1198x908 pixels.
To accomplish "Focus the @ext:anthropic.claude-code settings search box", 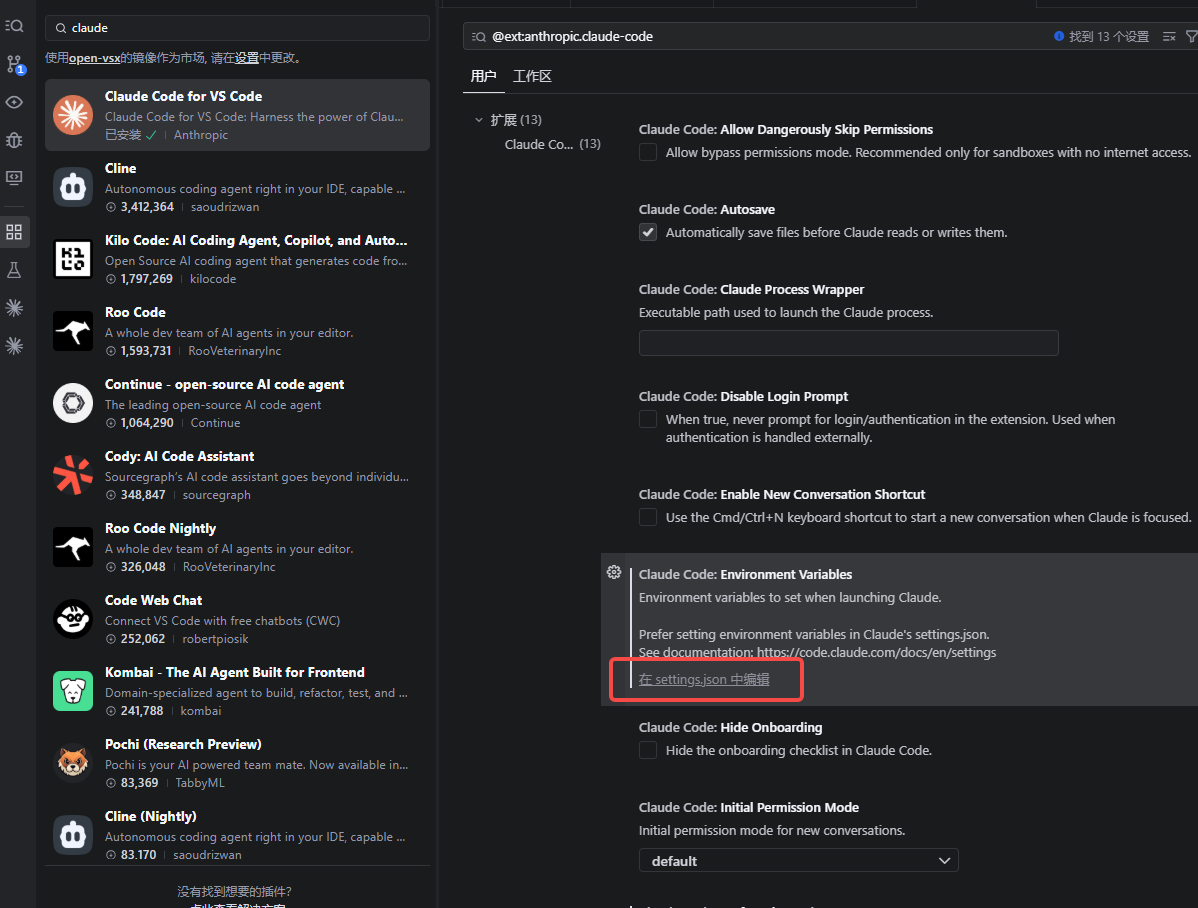I will click(756, 37).
